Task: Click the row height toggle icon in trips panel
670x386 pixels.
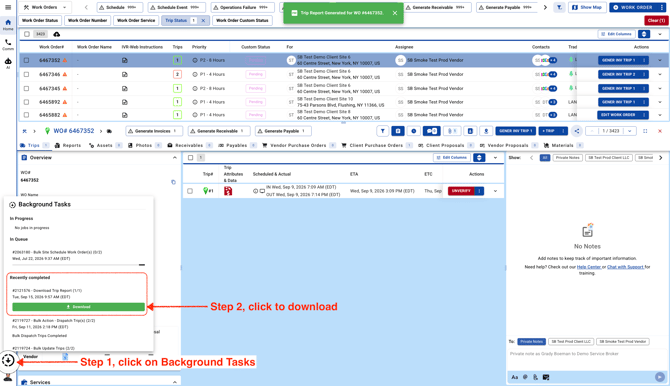Action: (x=479, y=158)
